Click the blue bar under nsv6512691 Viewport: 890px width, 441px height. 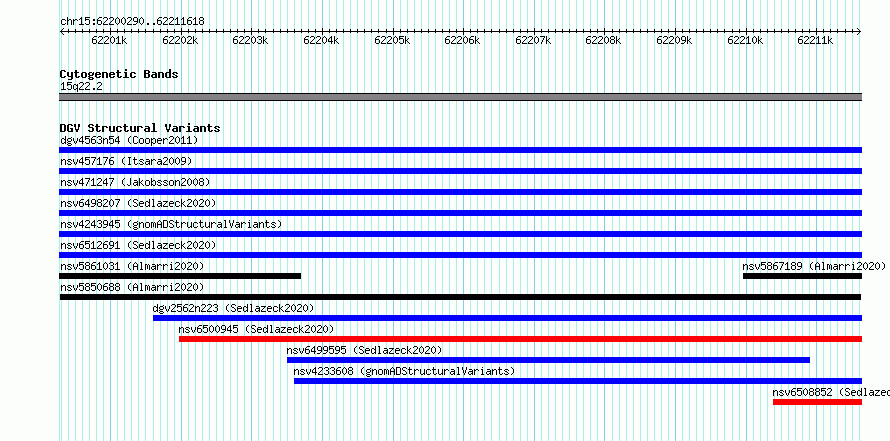(x=460, y=255)
